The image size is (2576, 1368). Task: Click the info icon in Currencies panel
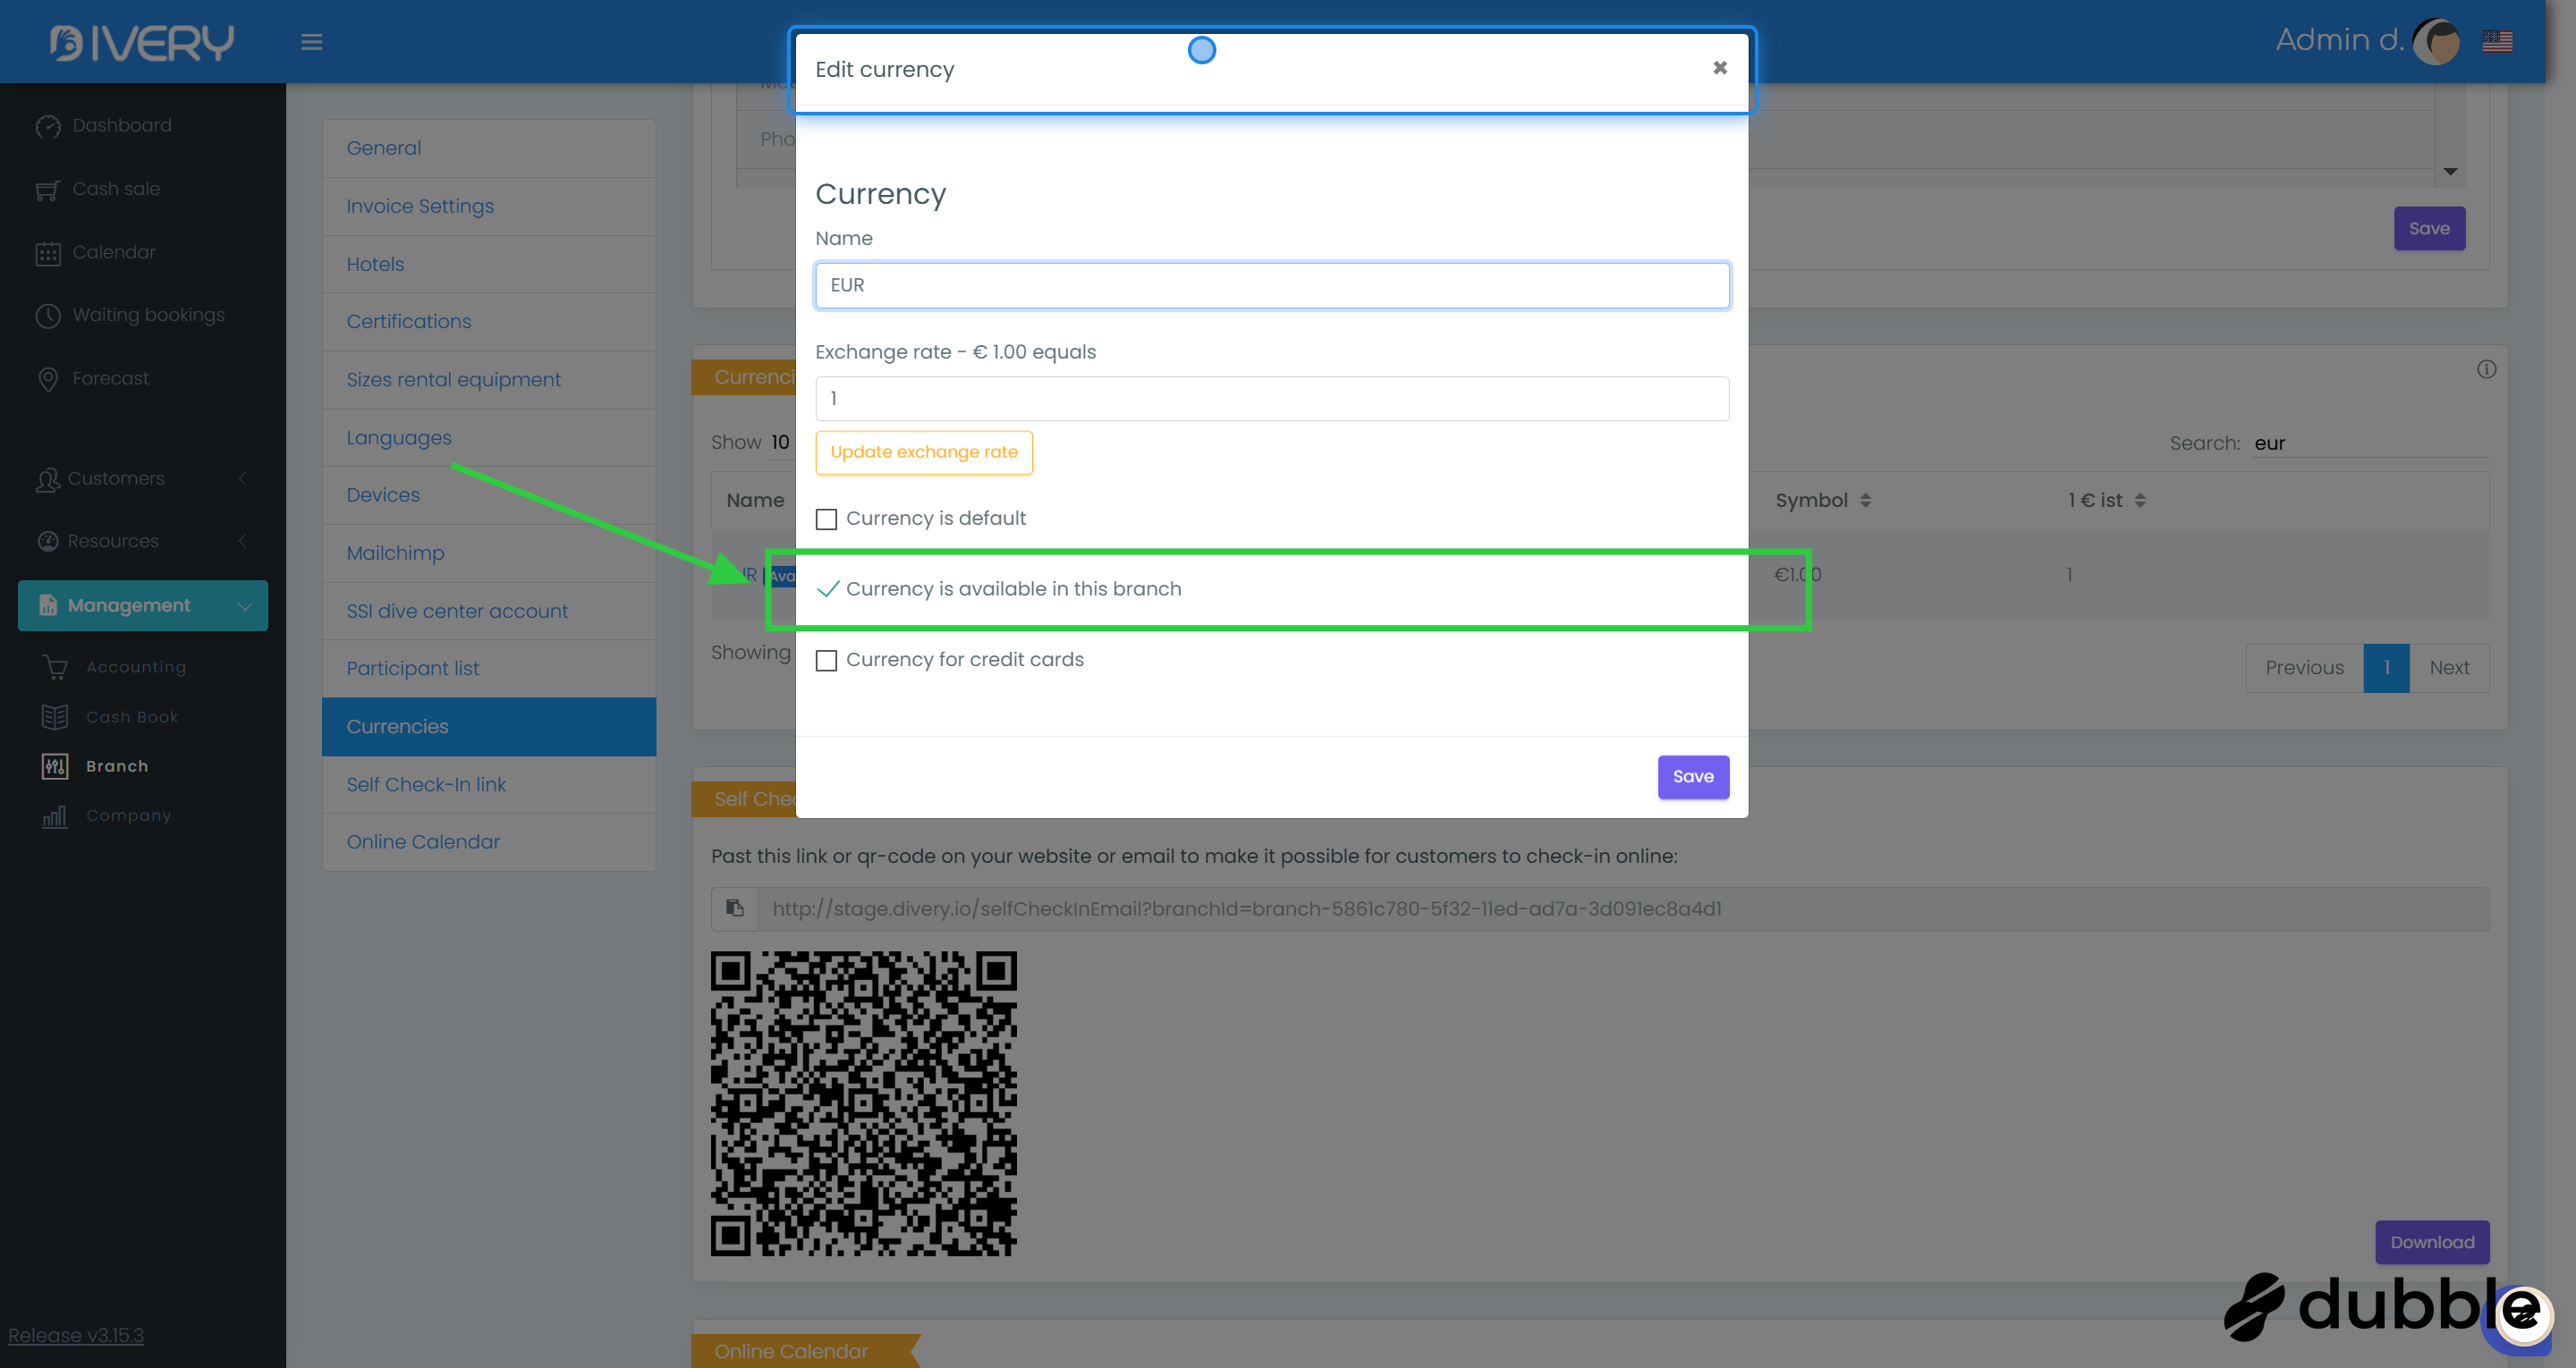2486,369
